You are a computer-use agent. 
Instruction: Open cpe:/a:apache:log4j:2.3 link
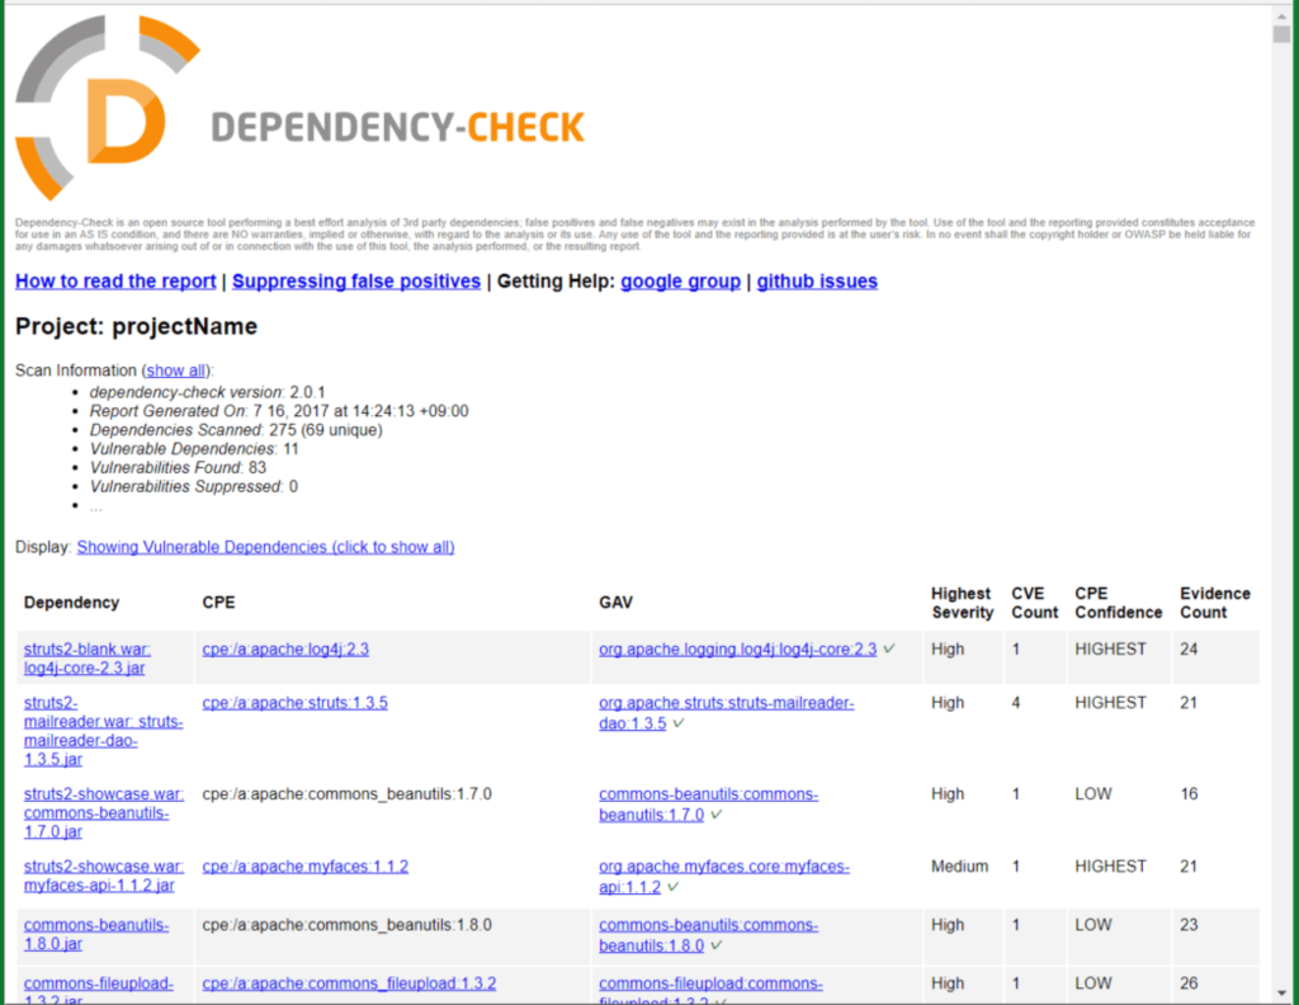tap(285, 649)
